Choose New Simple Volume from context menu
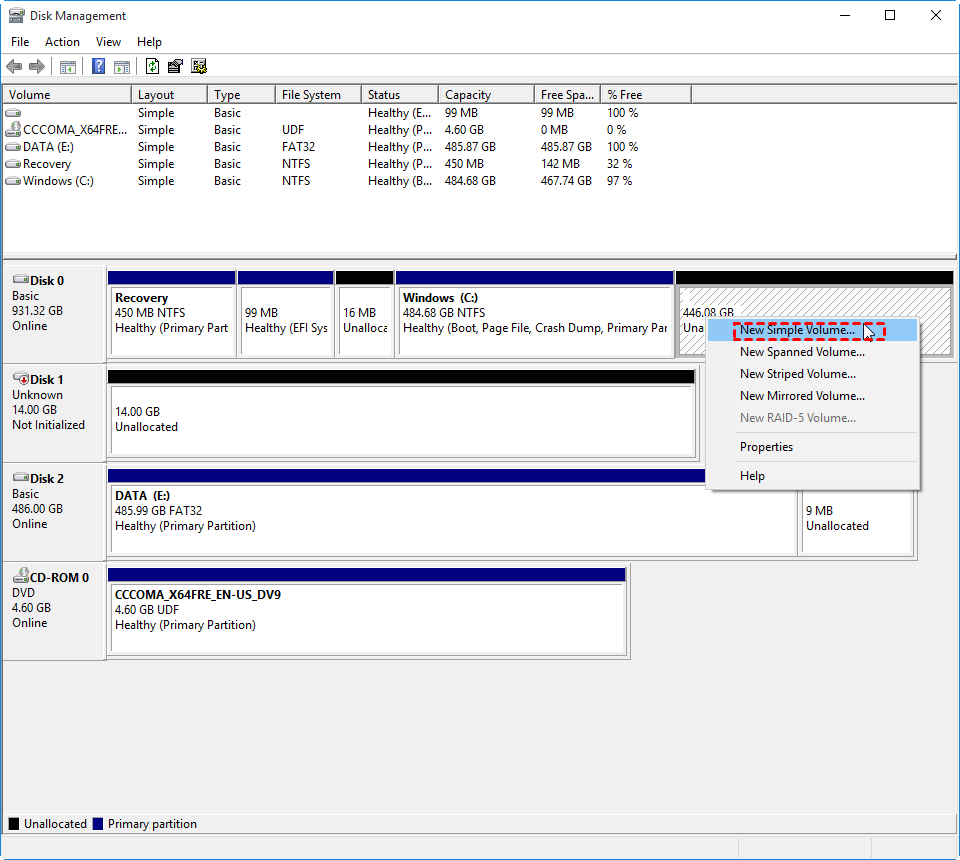The image size is (960, 860). pyautogui.click(x=797, y=331)
